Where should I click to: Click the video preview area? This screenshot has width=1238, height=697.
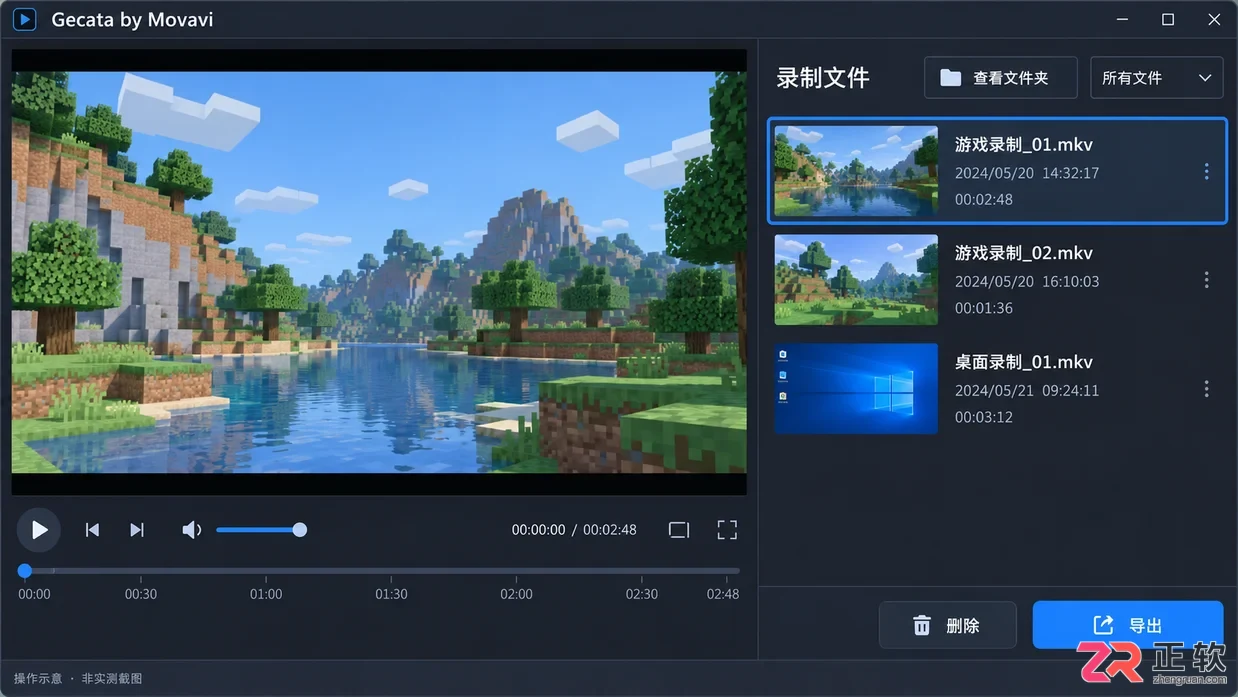[x=379, y=272]
